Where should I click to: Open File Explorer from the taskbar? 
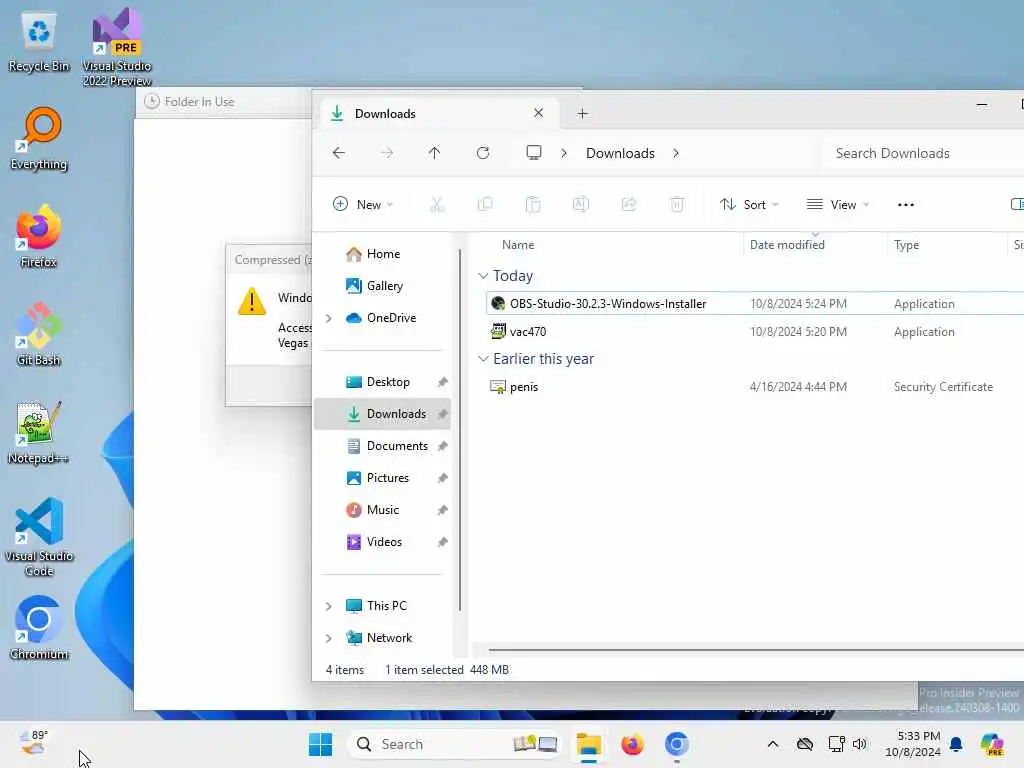(x=588, y=744)
